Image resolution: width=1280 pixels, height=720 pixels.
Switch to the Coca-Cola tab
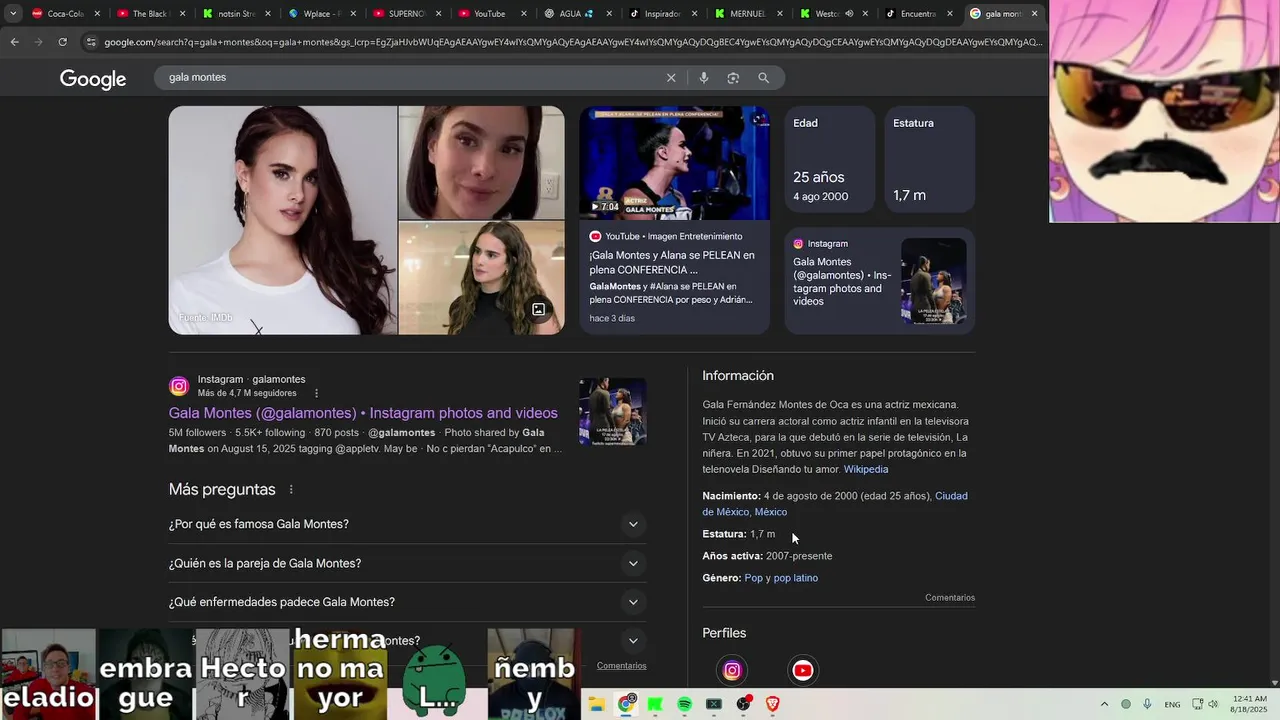coord(66,14)
